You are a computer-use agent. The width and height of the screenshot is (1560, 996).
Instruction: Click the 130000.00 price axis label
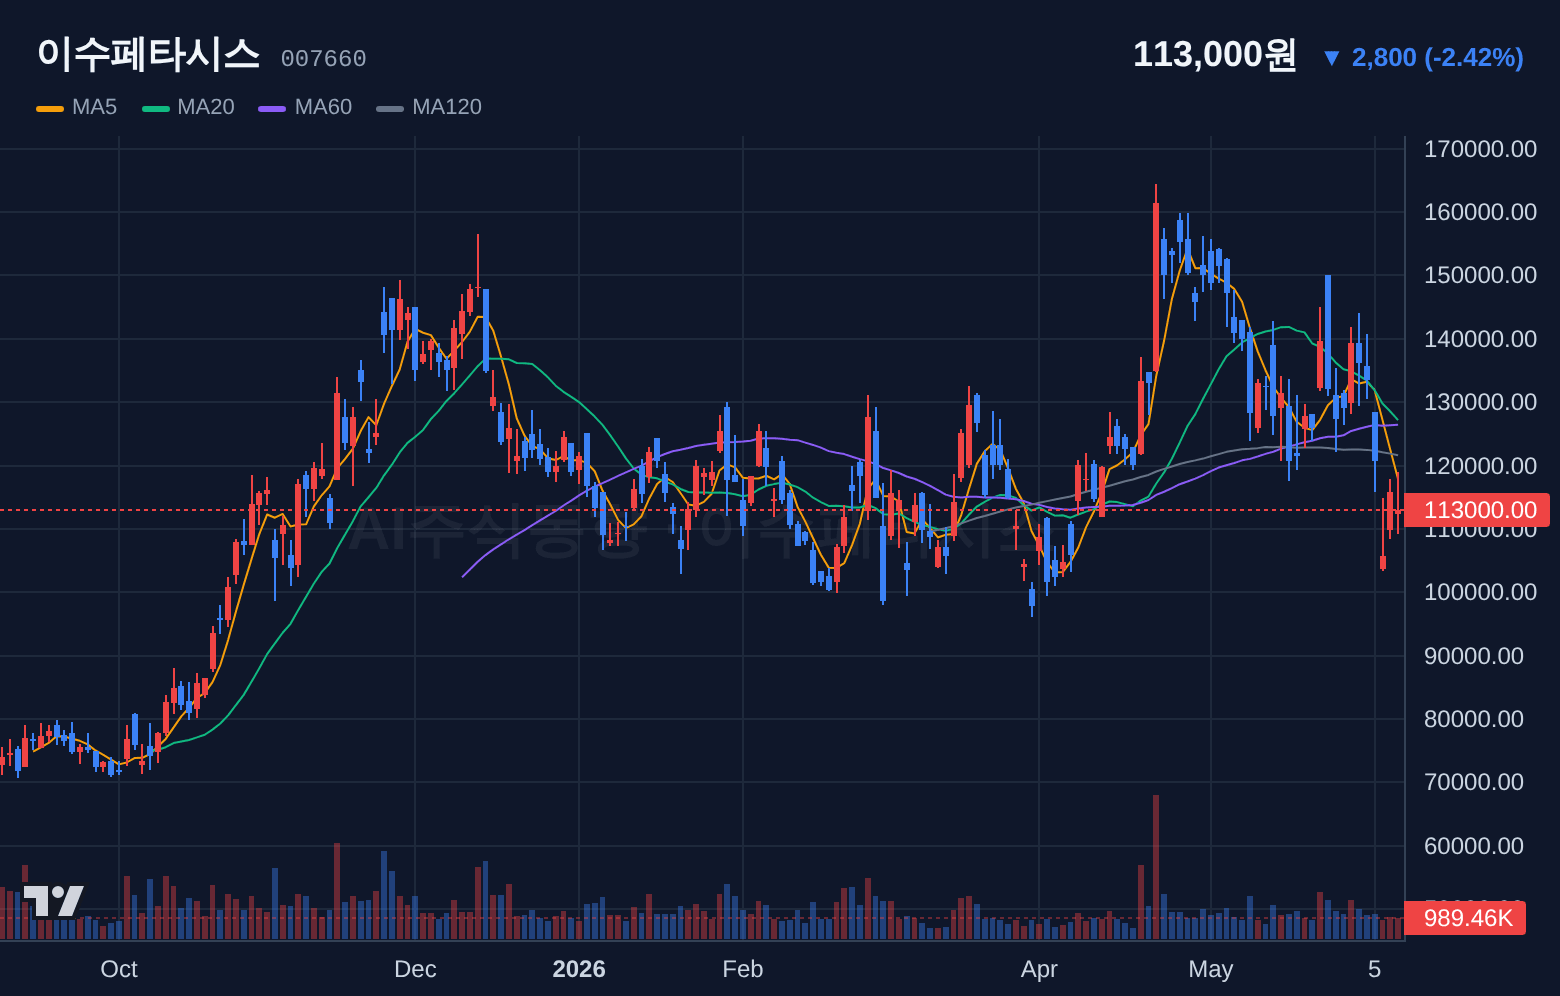[1480, 402]
